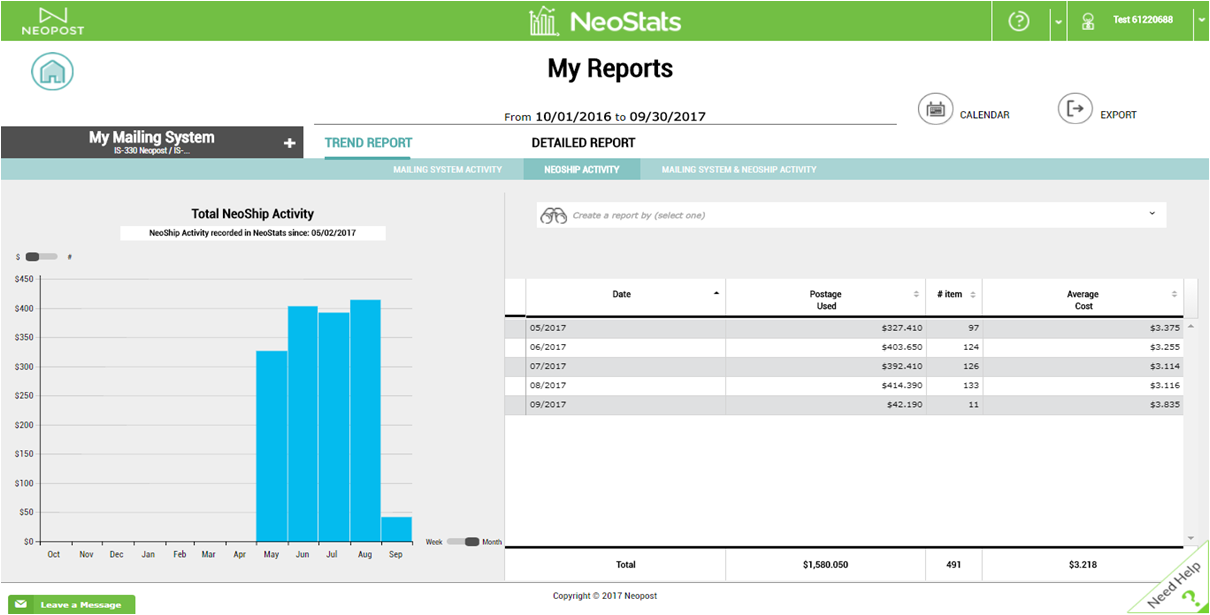Screen dimensions: 1210x615
Task: Click the binoculars icon in the report bar
Action: tap(556, 214)
